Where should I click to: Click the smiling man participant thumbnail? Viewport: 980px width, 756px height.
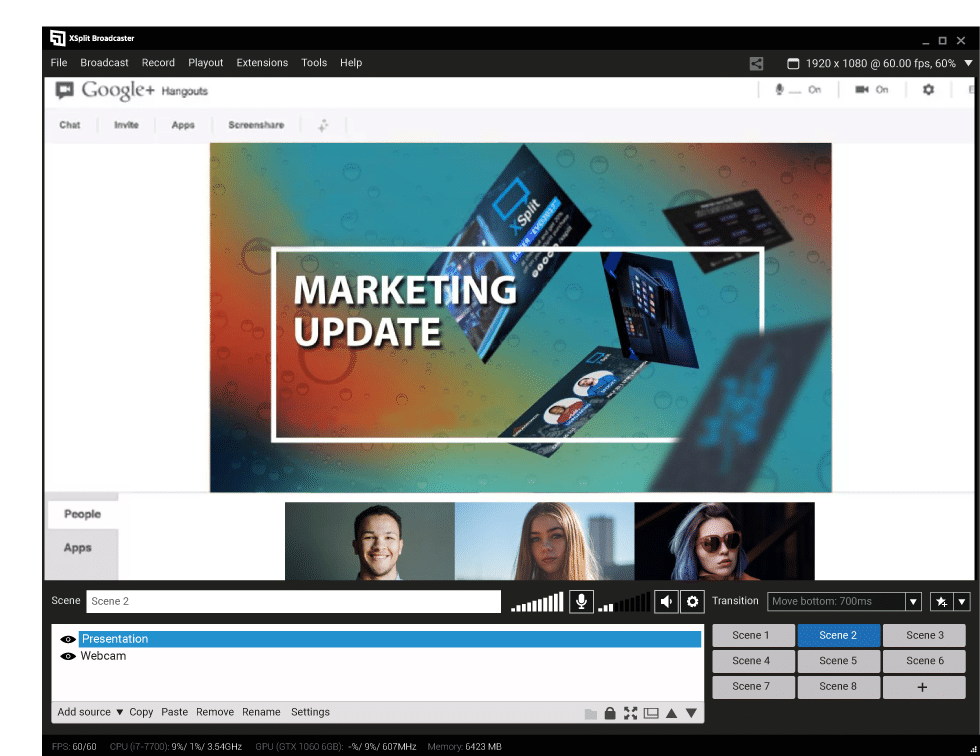point(370,541)
